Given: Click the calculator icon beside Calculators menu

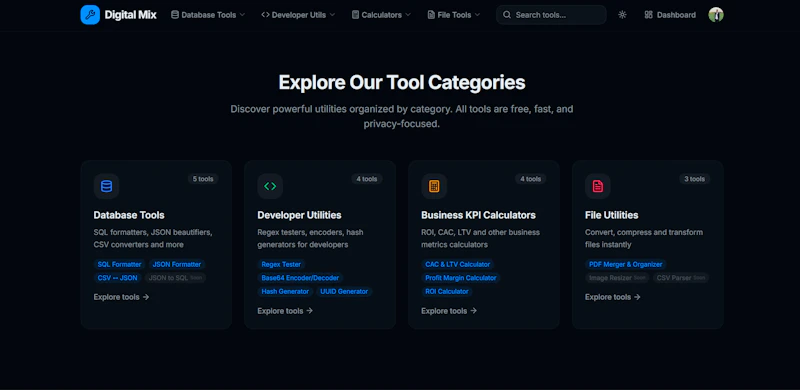Looking at the screenshot, I should (355, 15).
